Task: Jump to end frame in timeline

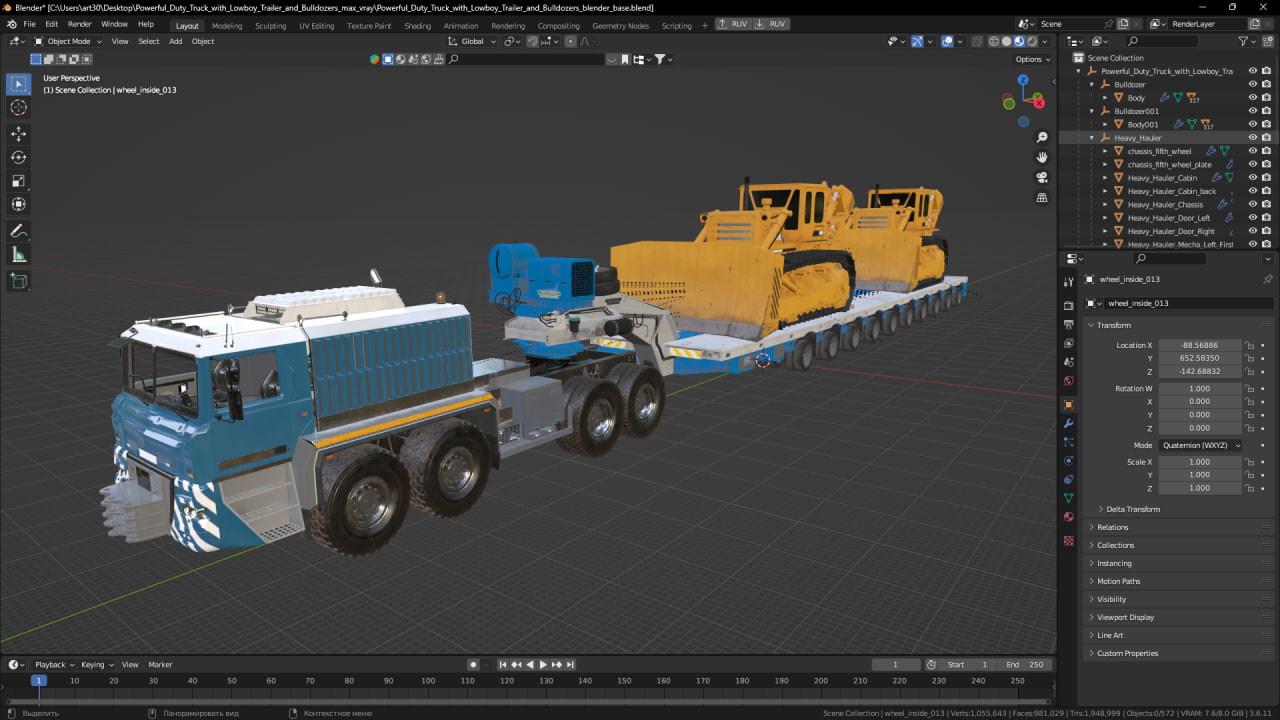Action: tap(570, 665)
